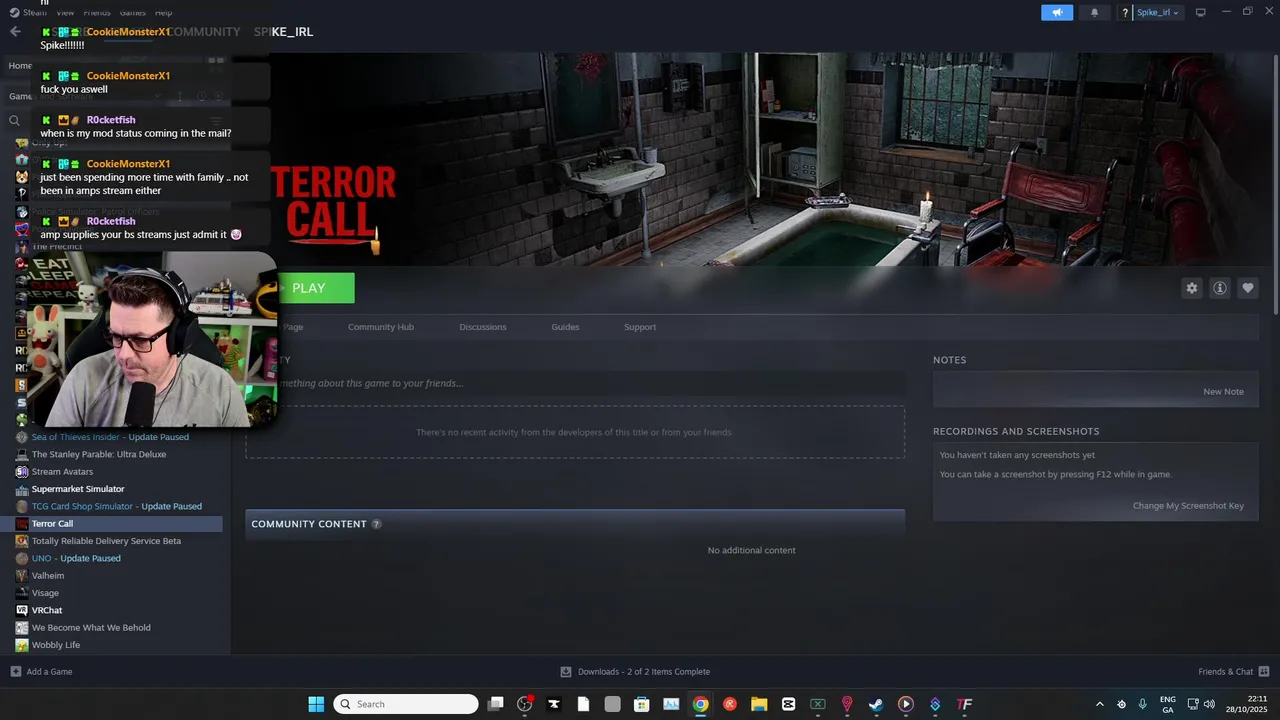Select Wobbly Life in library list
The height and width of the screenshot is (720, 1280).
pos(56,645)
